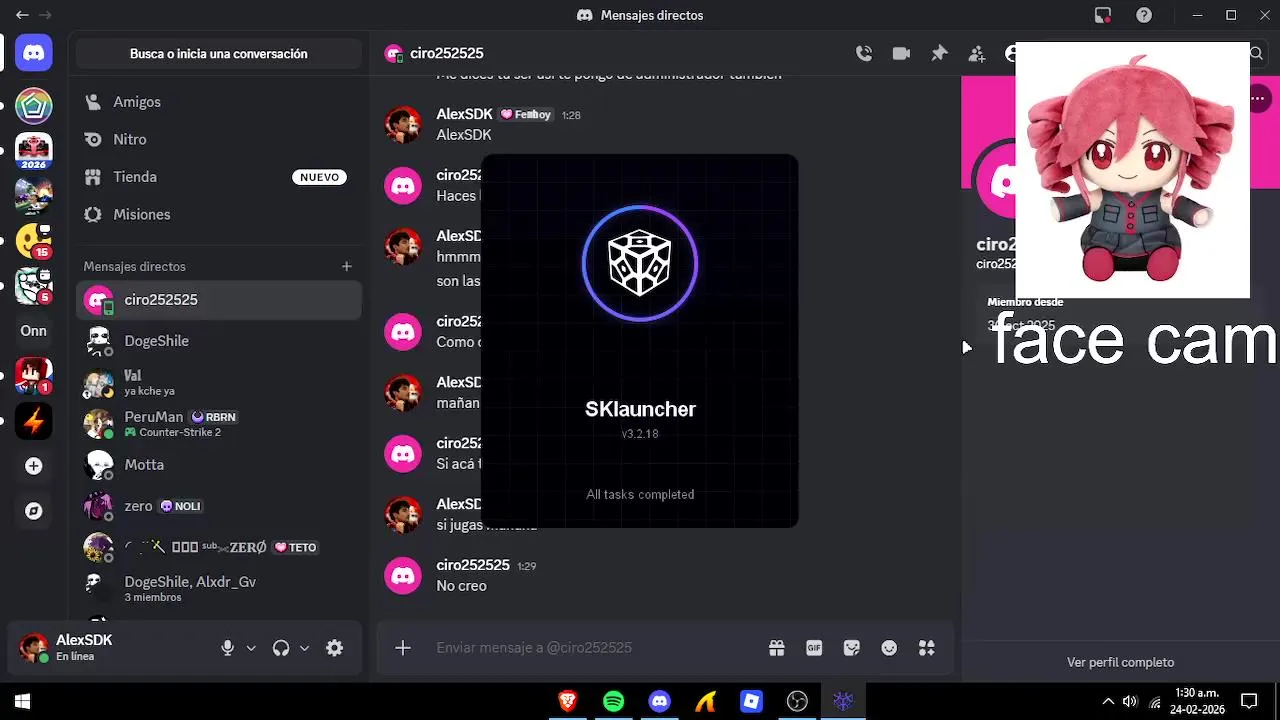Click AlexSDK user panel avatar
This screenshot has width=1280, height=720.
pyautogui.click(x=34, y=648)
